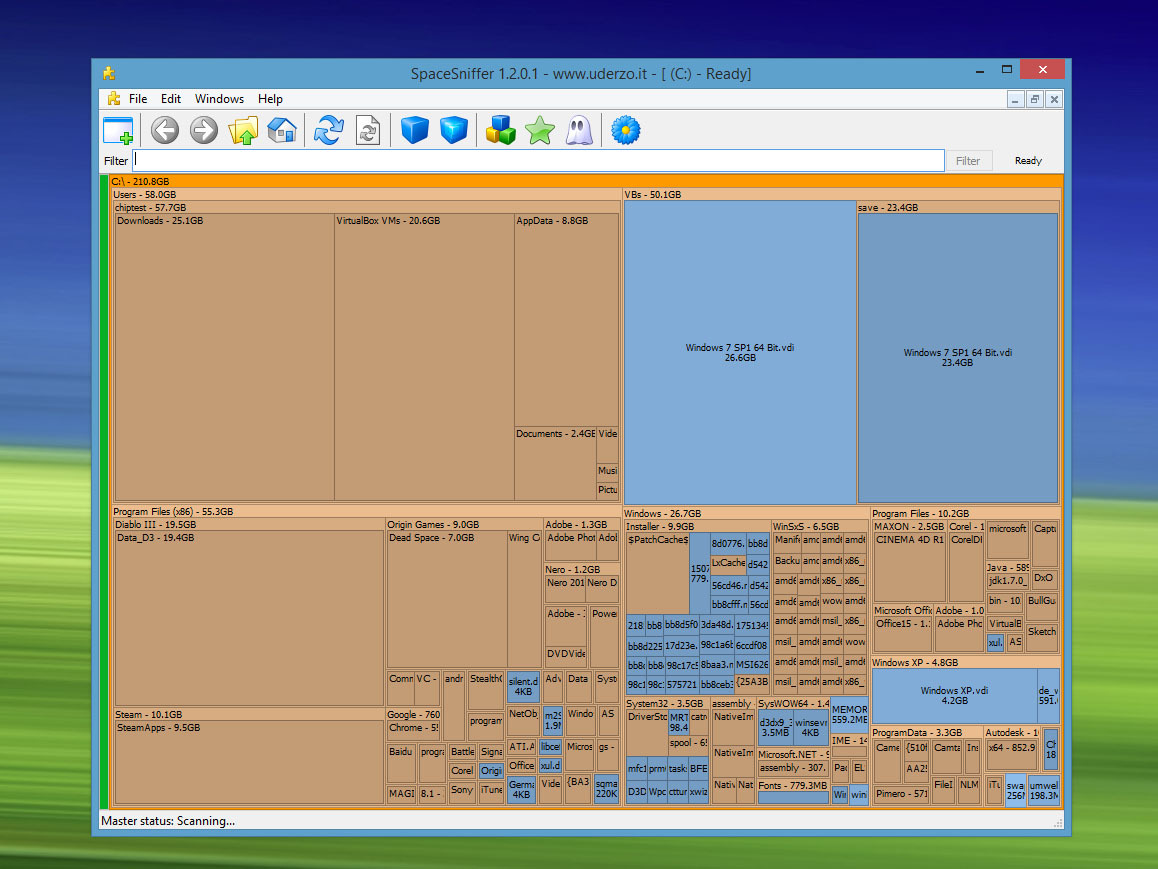Select the Diablo III - 19.5GB header
This screenshot has height=869, width=1158.
[249, 525]
